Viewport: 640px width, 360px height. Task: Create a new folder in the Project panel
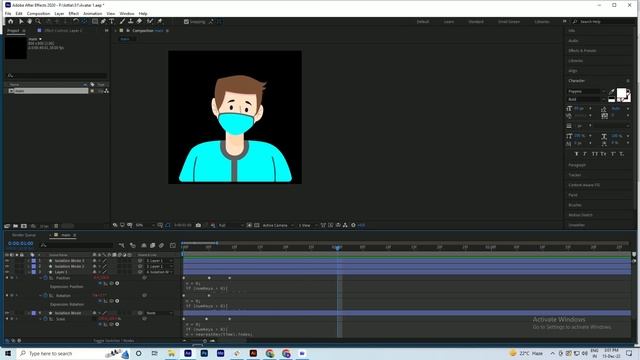(16, 226)
